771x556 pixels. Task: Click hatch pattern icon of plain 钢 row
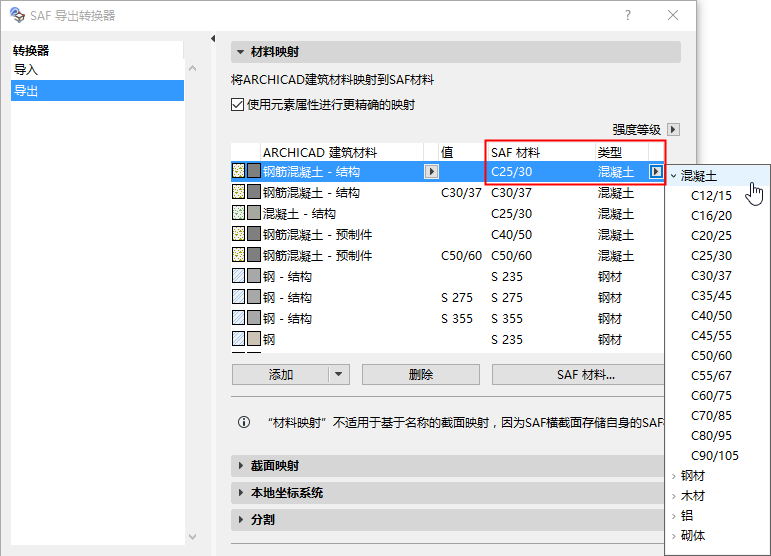238,339
